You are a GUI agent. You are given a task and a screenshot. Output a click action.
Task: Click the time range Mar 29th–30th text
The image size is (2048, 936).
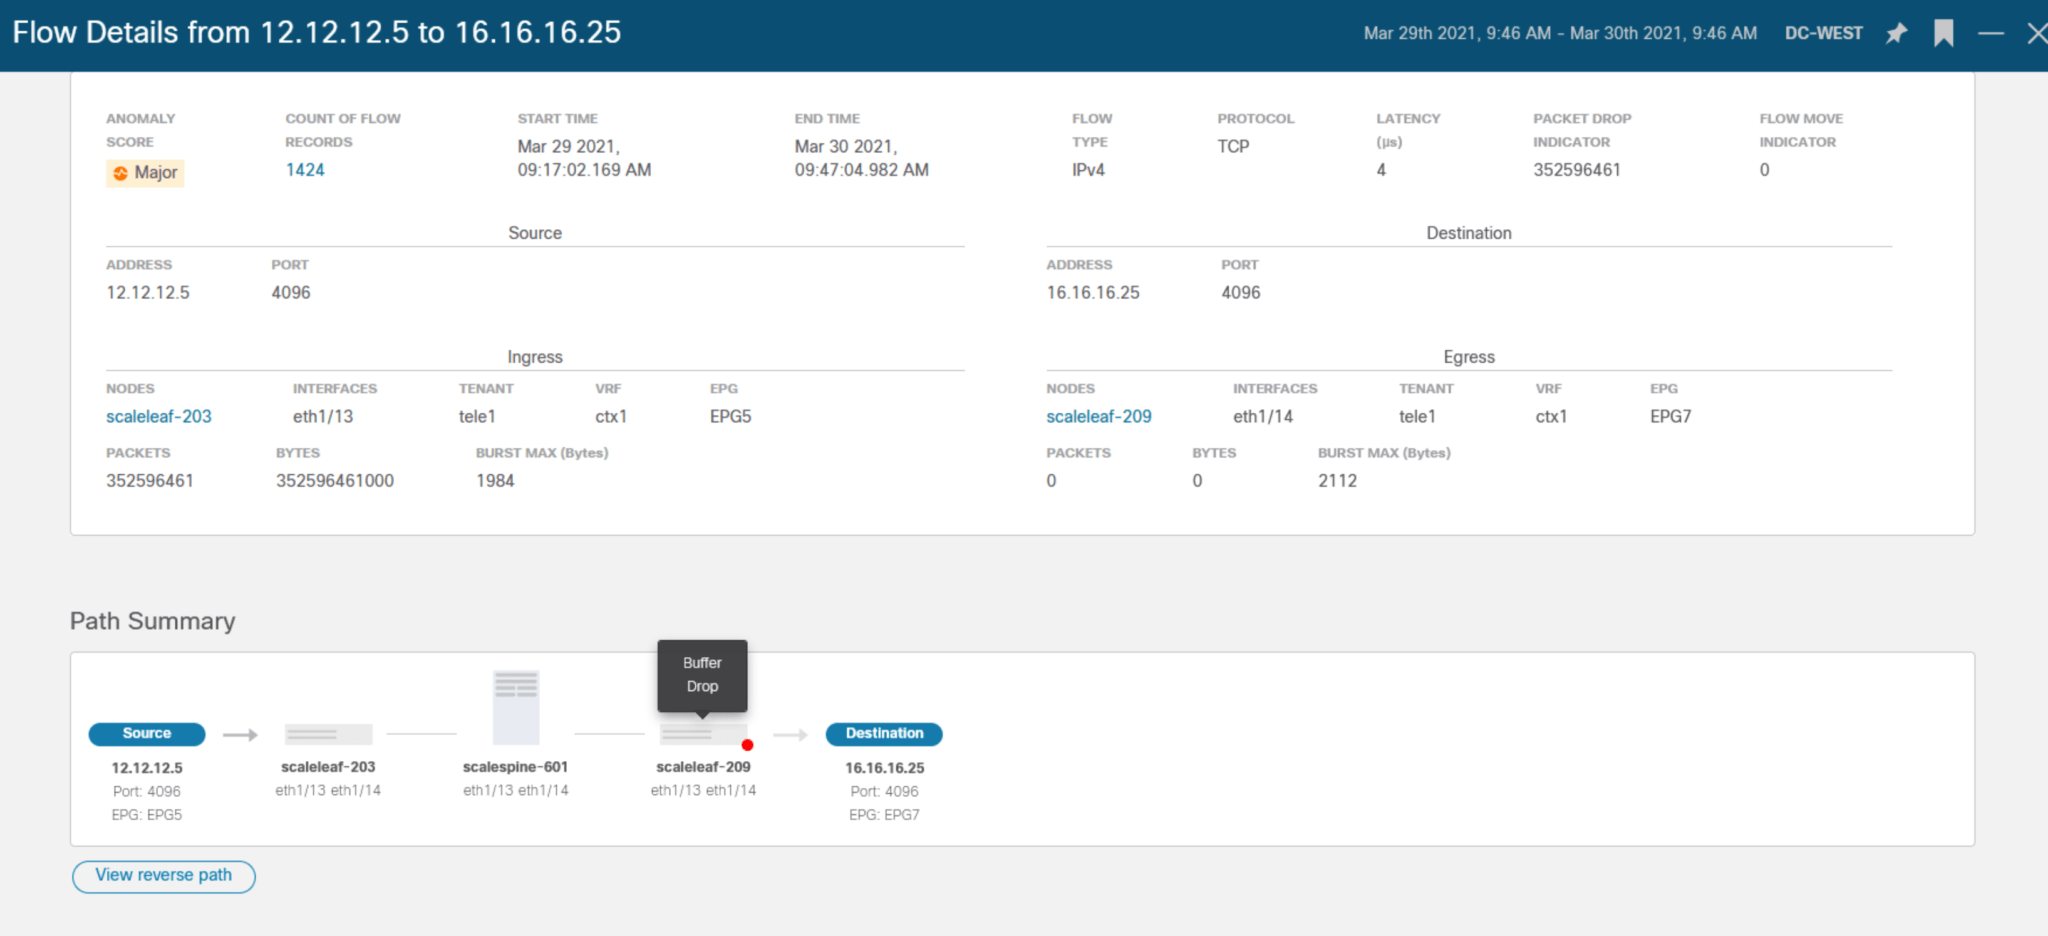[1560, 33]
